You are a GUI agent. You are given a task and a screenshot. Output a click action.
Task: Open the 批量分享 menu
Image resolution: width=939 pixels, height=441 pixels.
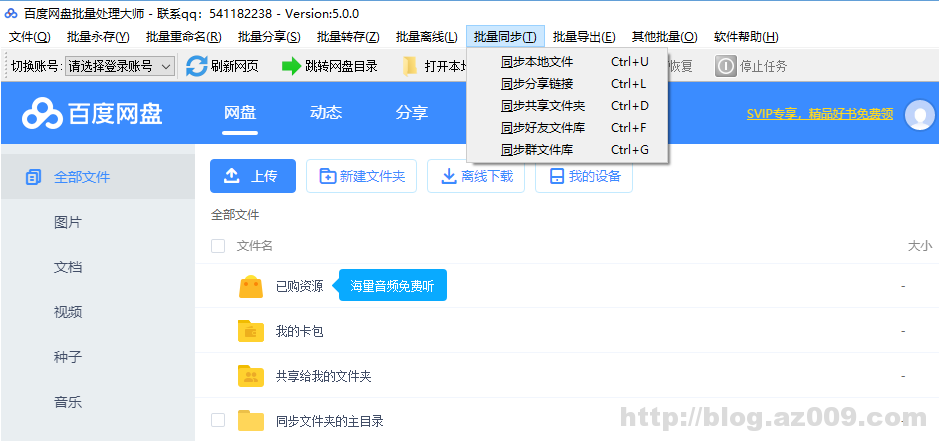point(269,37)
